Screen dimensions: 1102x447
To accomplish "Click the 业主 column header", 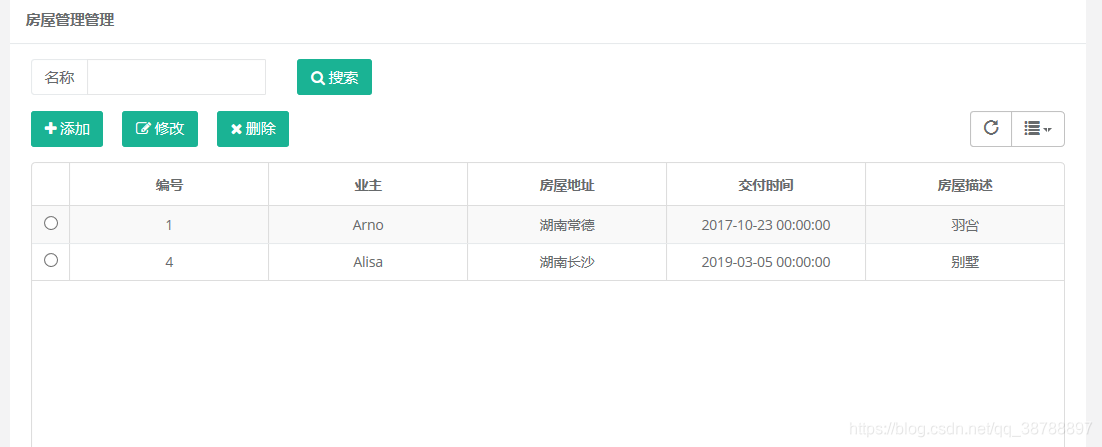I will tap(368, 185).
